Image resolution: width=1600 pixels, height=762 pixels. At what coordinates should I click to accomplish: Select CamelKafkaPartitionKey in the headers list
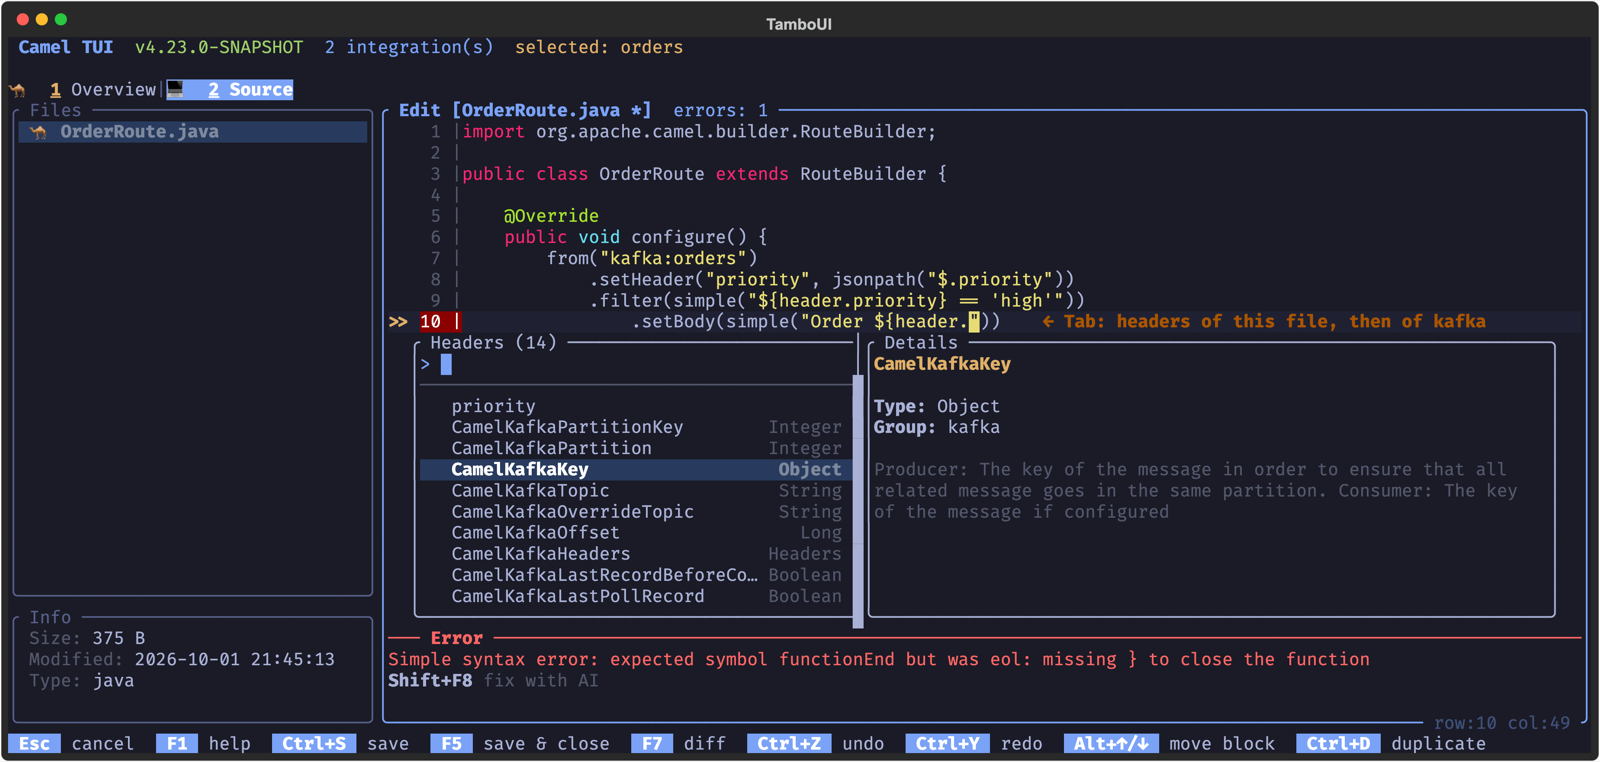(x=636, y=427)
